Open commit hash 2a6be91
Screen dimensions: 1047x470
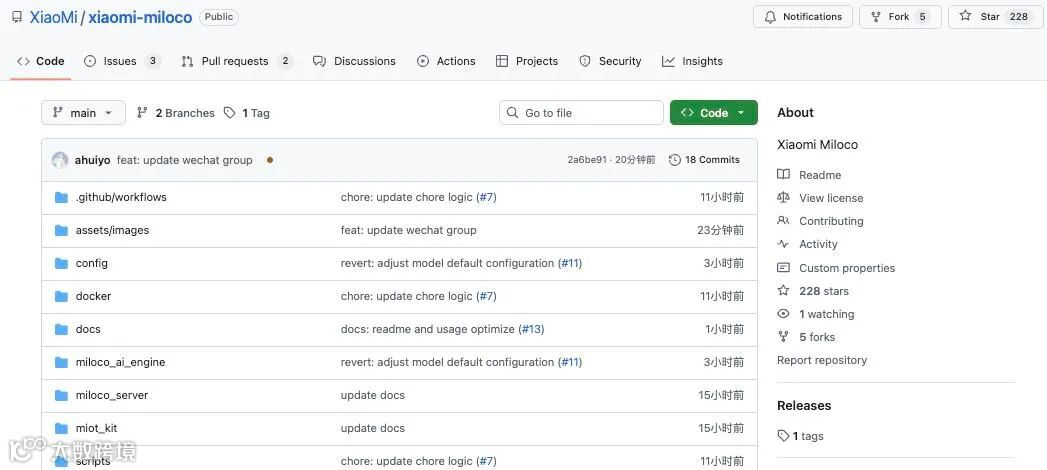[x=587, y=160]
